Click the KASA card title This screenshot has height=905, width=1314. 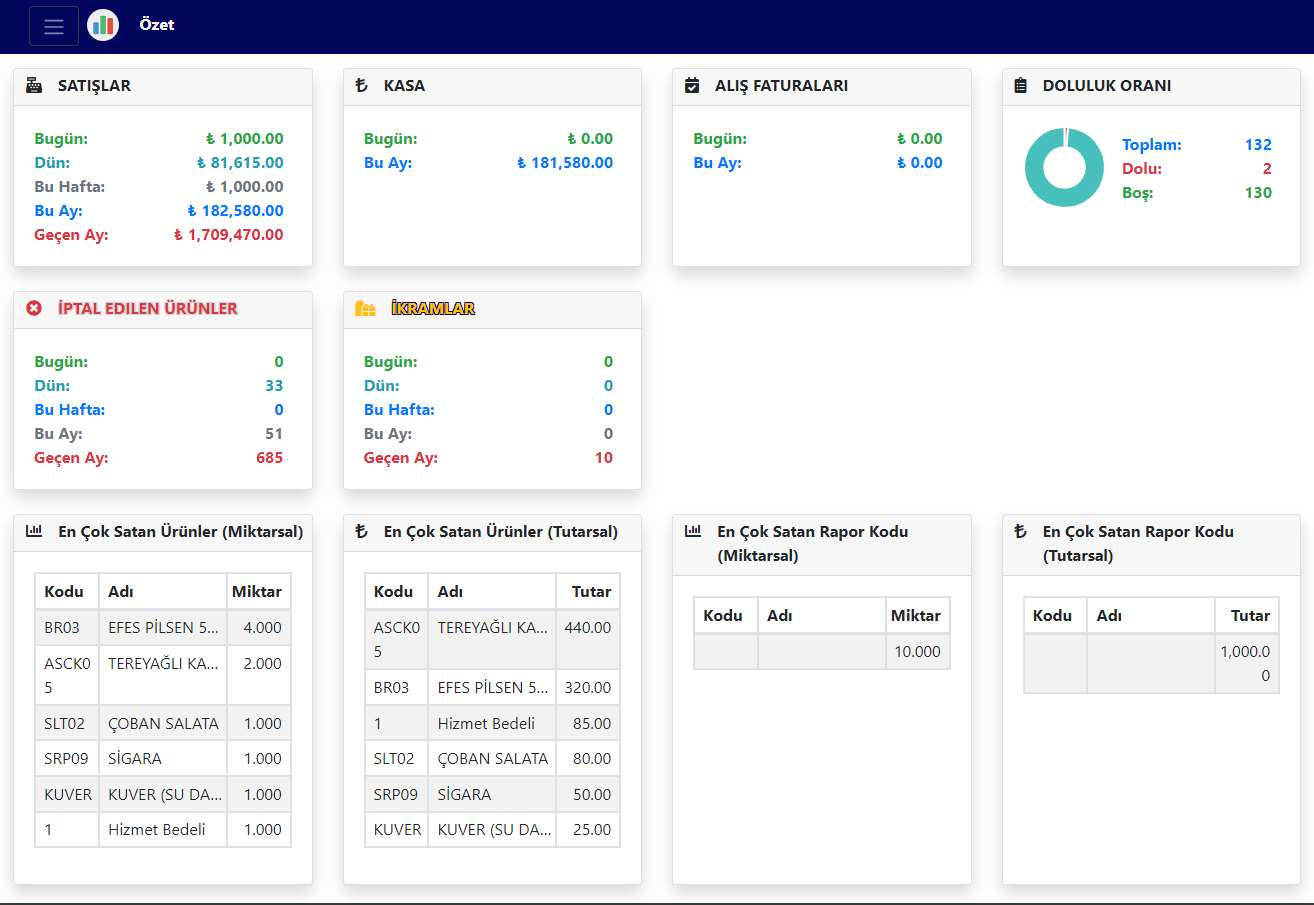404,86
